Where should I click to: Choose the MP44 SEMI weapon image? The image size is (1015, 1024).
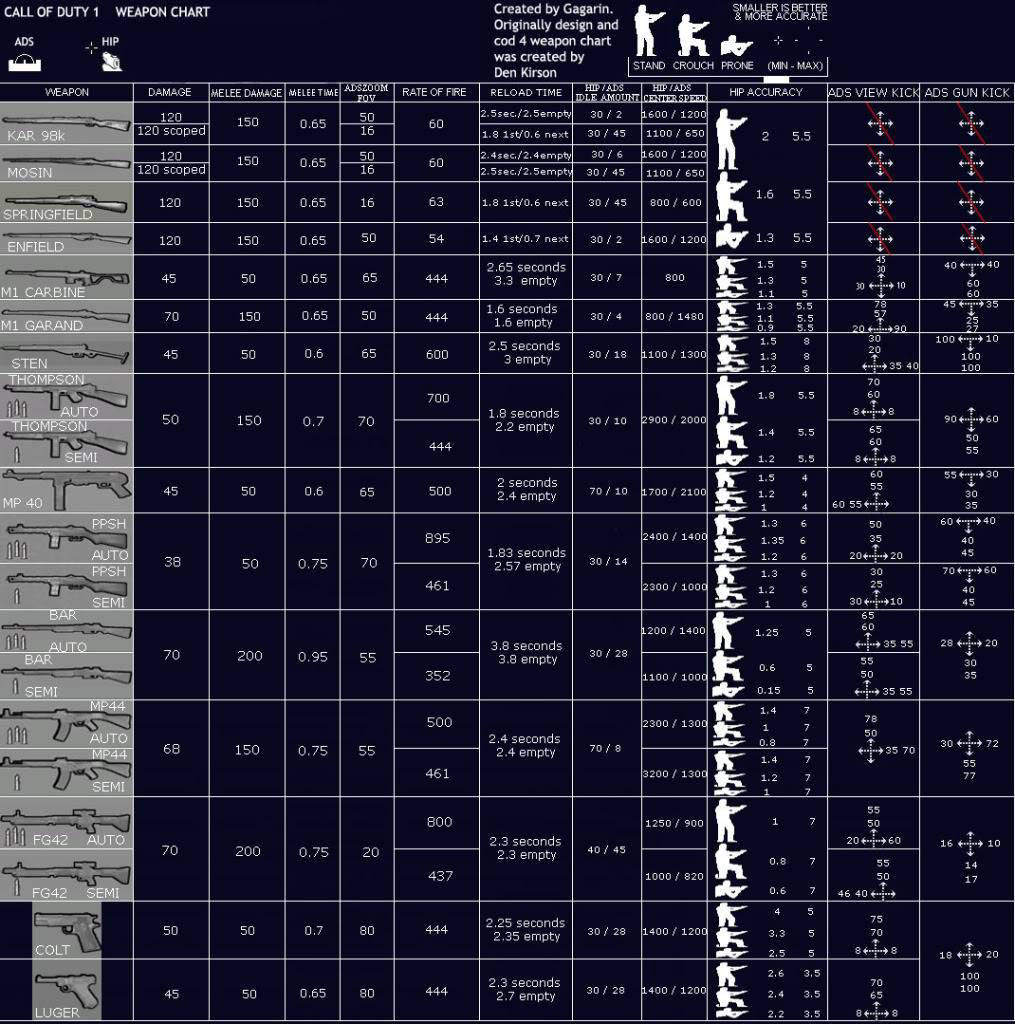point(66,772)
